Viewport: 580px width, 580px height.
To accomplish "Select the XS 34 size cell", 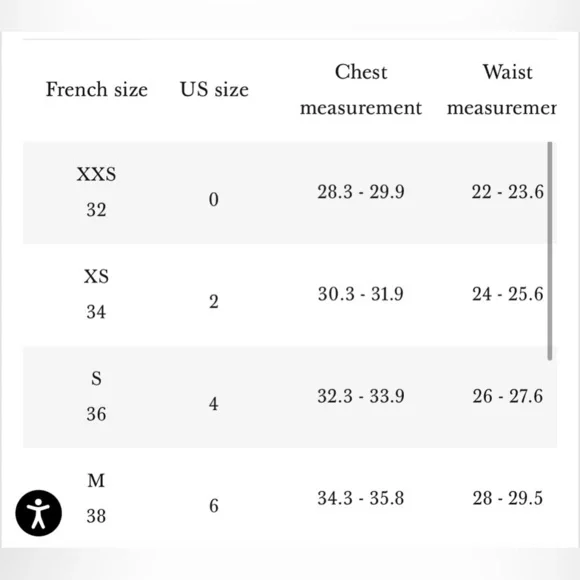I will [x=96, y=294].
